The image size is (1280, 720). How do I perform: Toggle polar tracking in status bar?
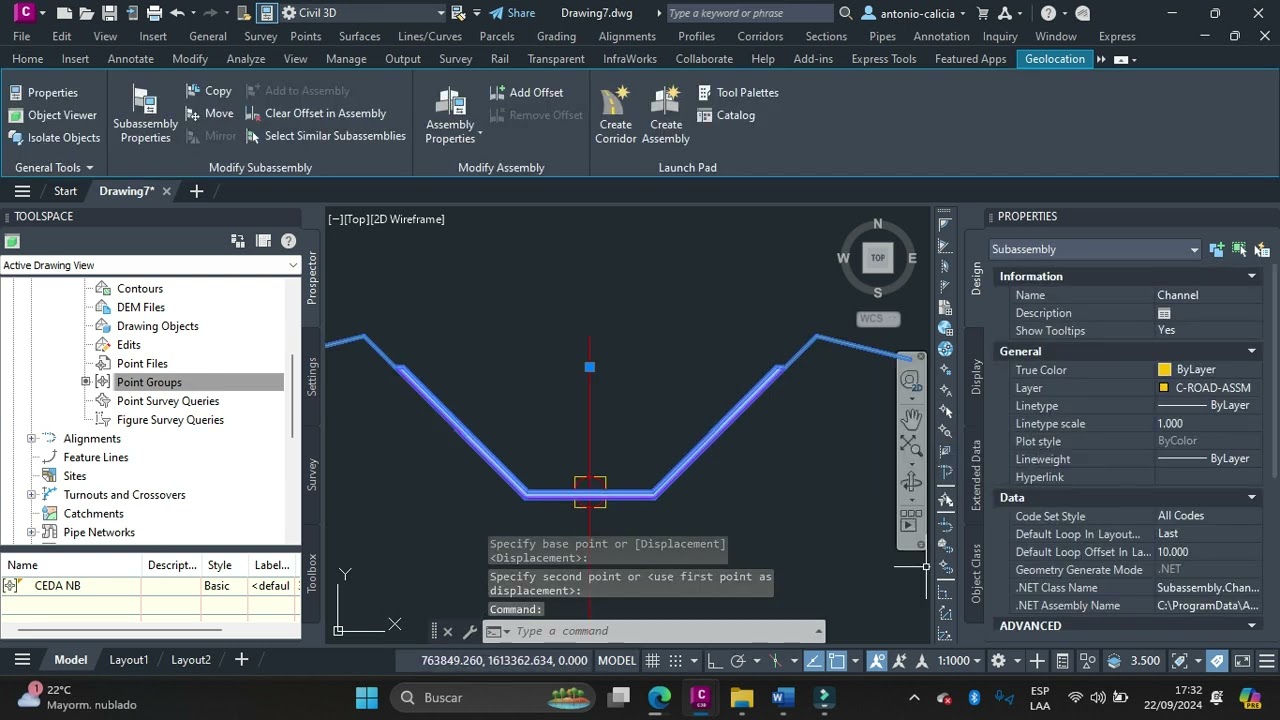tap(738, 661)
